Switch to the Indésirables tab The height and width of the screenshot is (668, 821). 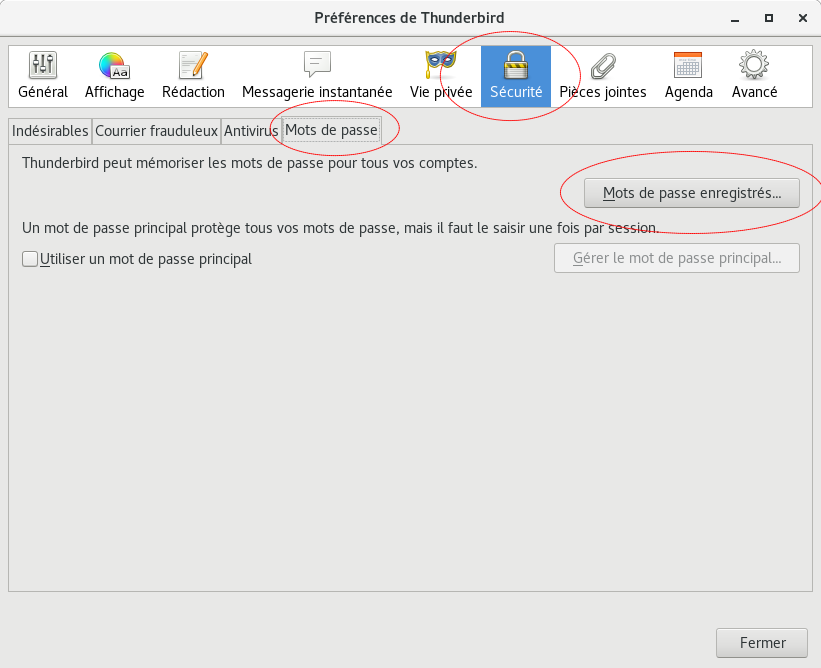[x=50, y=131]
